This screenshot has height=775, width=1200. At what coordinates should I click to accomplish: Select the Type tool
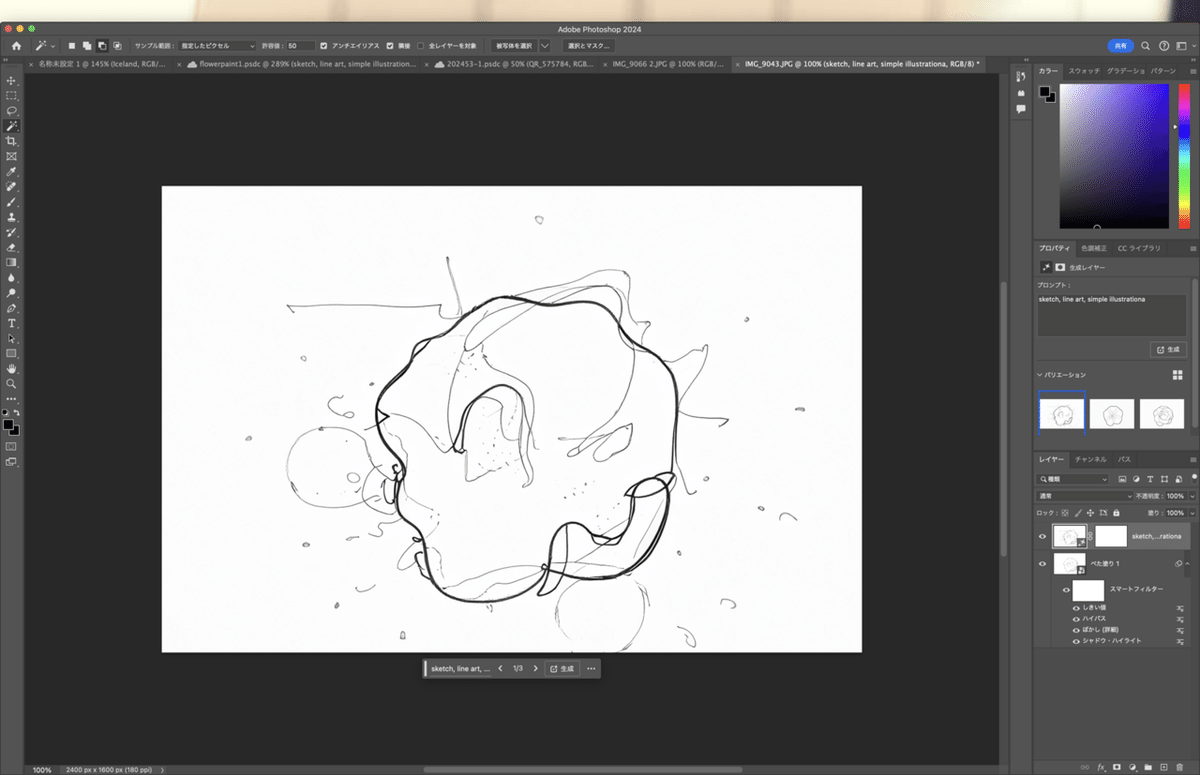coord(12,323)
